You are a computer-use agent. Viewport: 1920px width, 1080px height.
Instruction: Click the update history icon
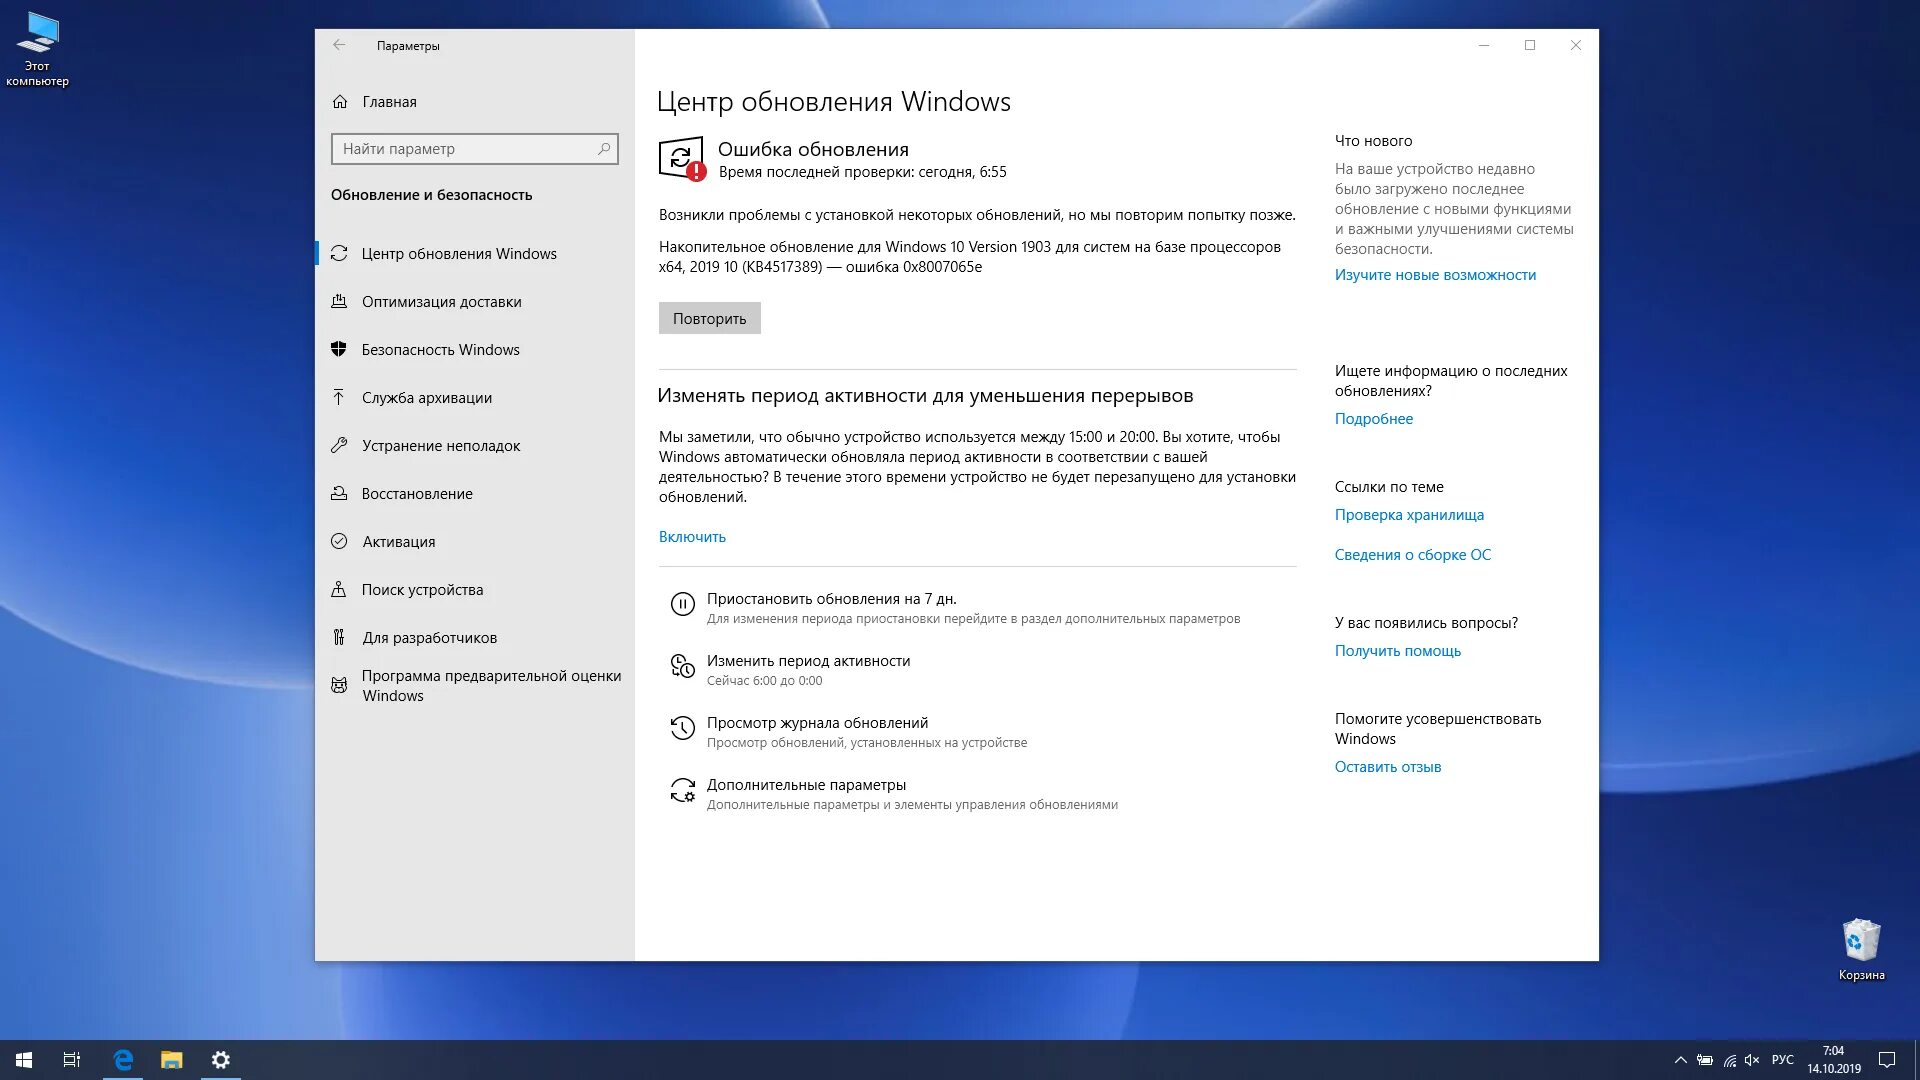pyautogui.click(x=682, y=728)
